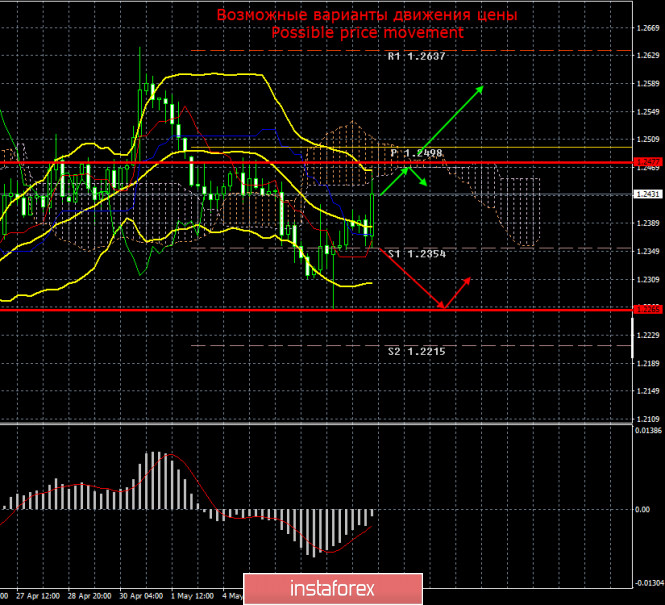The width and height of the screenshot is (665, 605).
Task: Select the S2 1.2215 support label
Action: pos(416,351)
